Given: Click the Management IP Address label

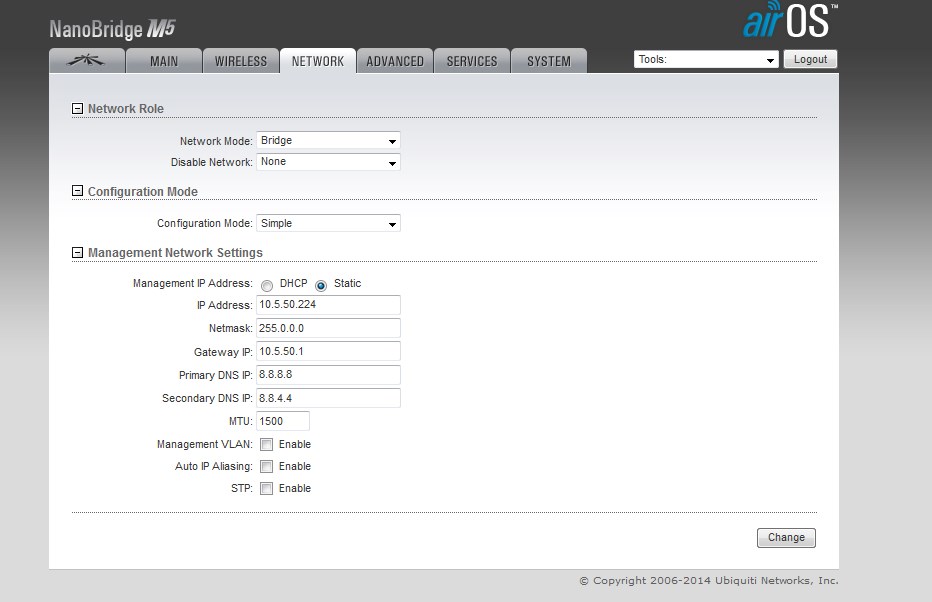Looking at the screenshot, I should coord(193,283).
